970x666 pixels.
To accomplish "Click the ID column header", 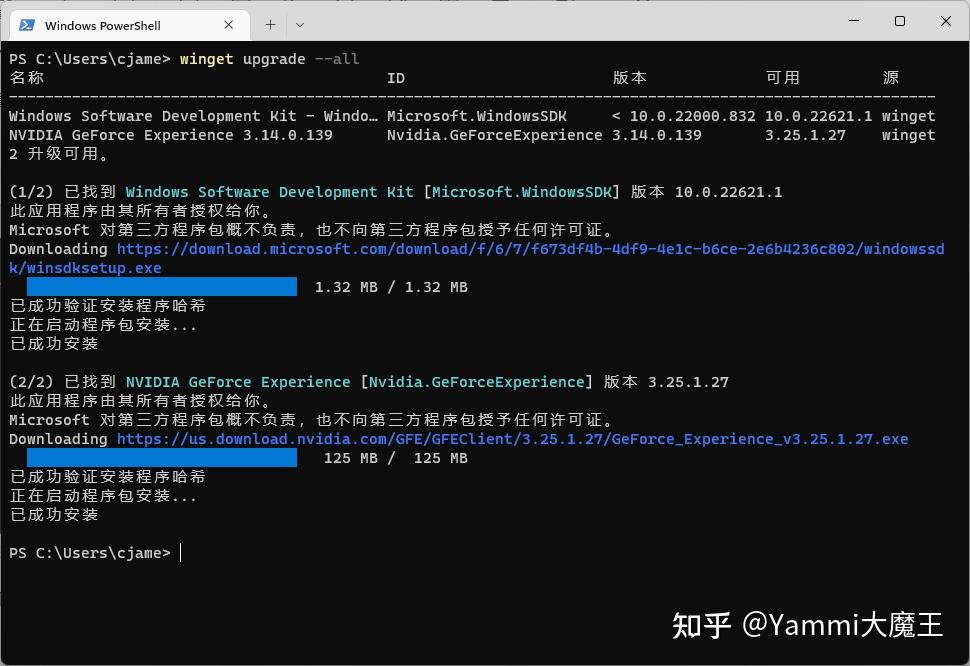I will tap(396, 78).
